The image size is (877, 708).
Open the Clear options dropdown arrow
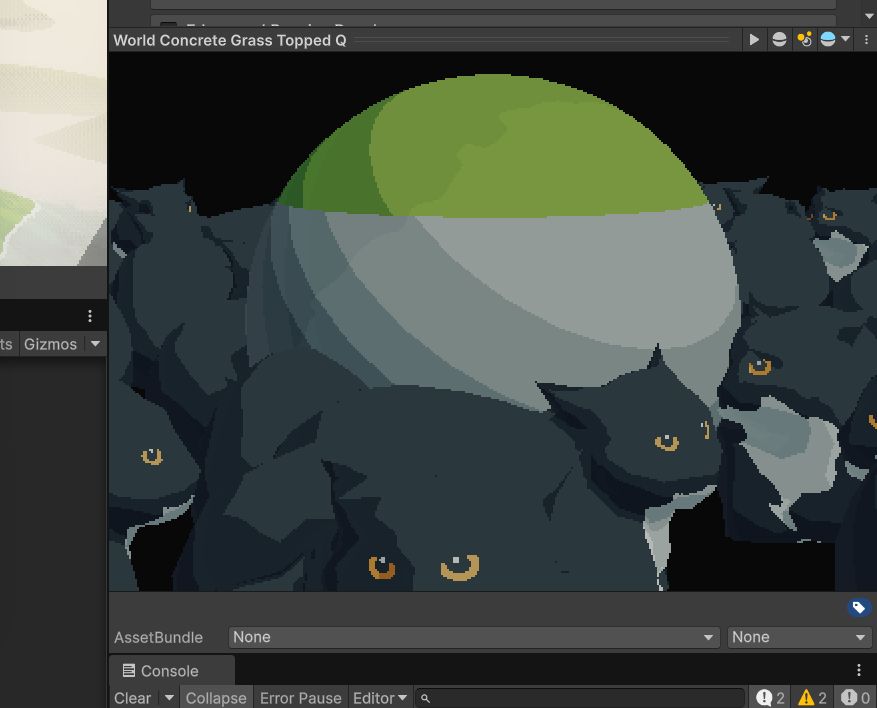169,697
